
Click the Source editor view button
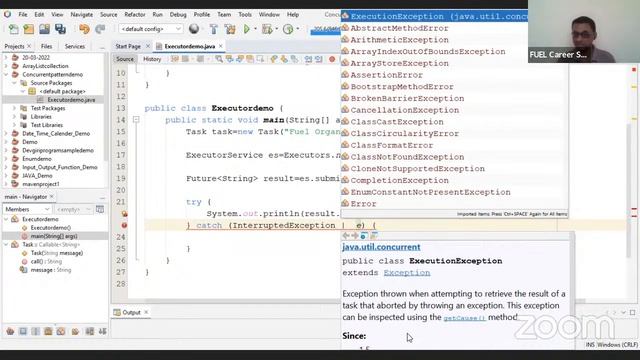coord(125,59)
